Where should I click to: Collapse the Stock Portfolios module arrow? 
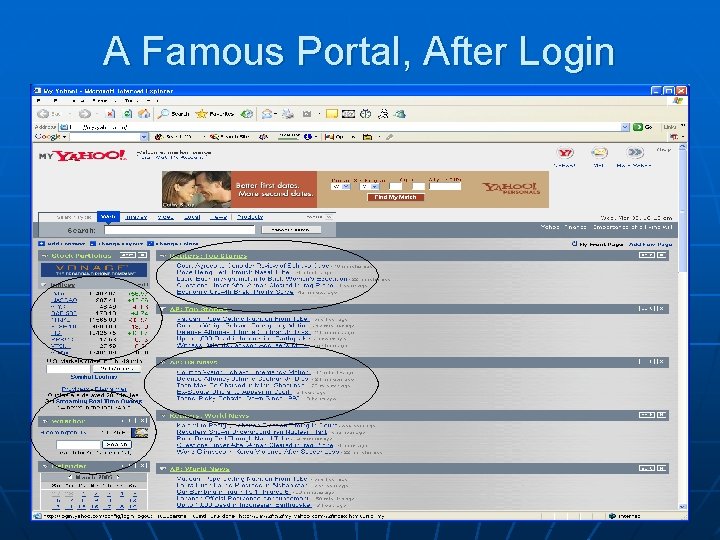(45, 256)
